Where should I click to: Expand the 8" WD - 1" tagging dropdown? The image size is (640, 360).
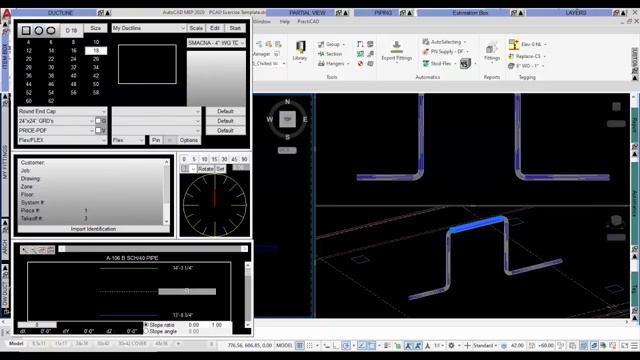543,66
